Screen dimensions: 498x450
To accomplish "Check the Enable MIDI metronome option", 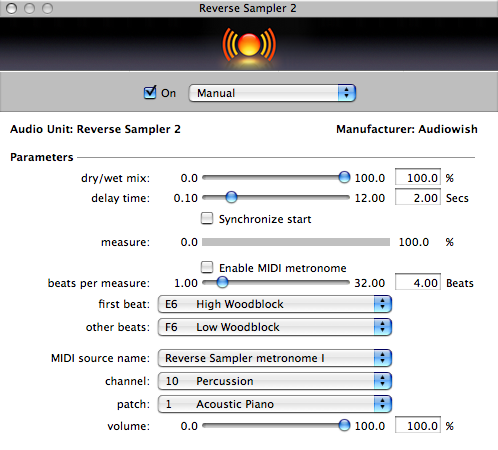I will [207, 267].
